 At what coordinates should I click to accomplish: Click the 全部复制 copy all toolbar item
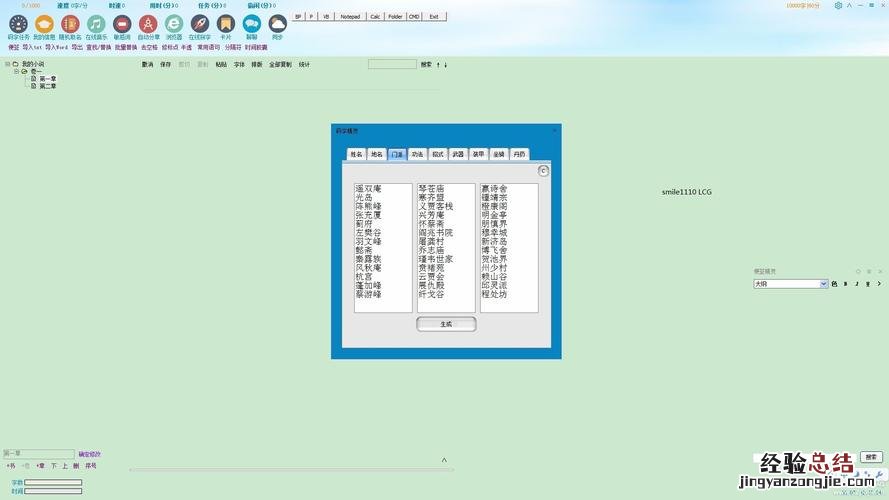click(280, 64)
